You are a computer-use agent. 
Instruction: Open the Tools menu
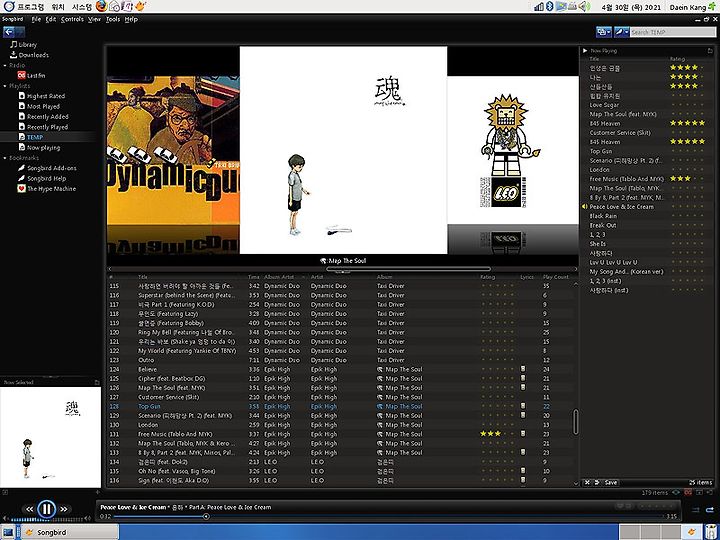tap(112, 19)
